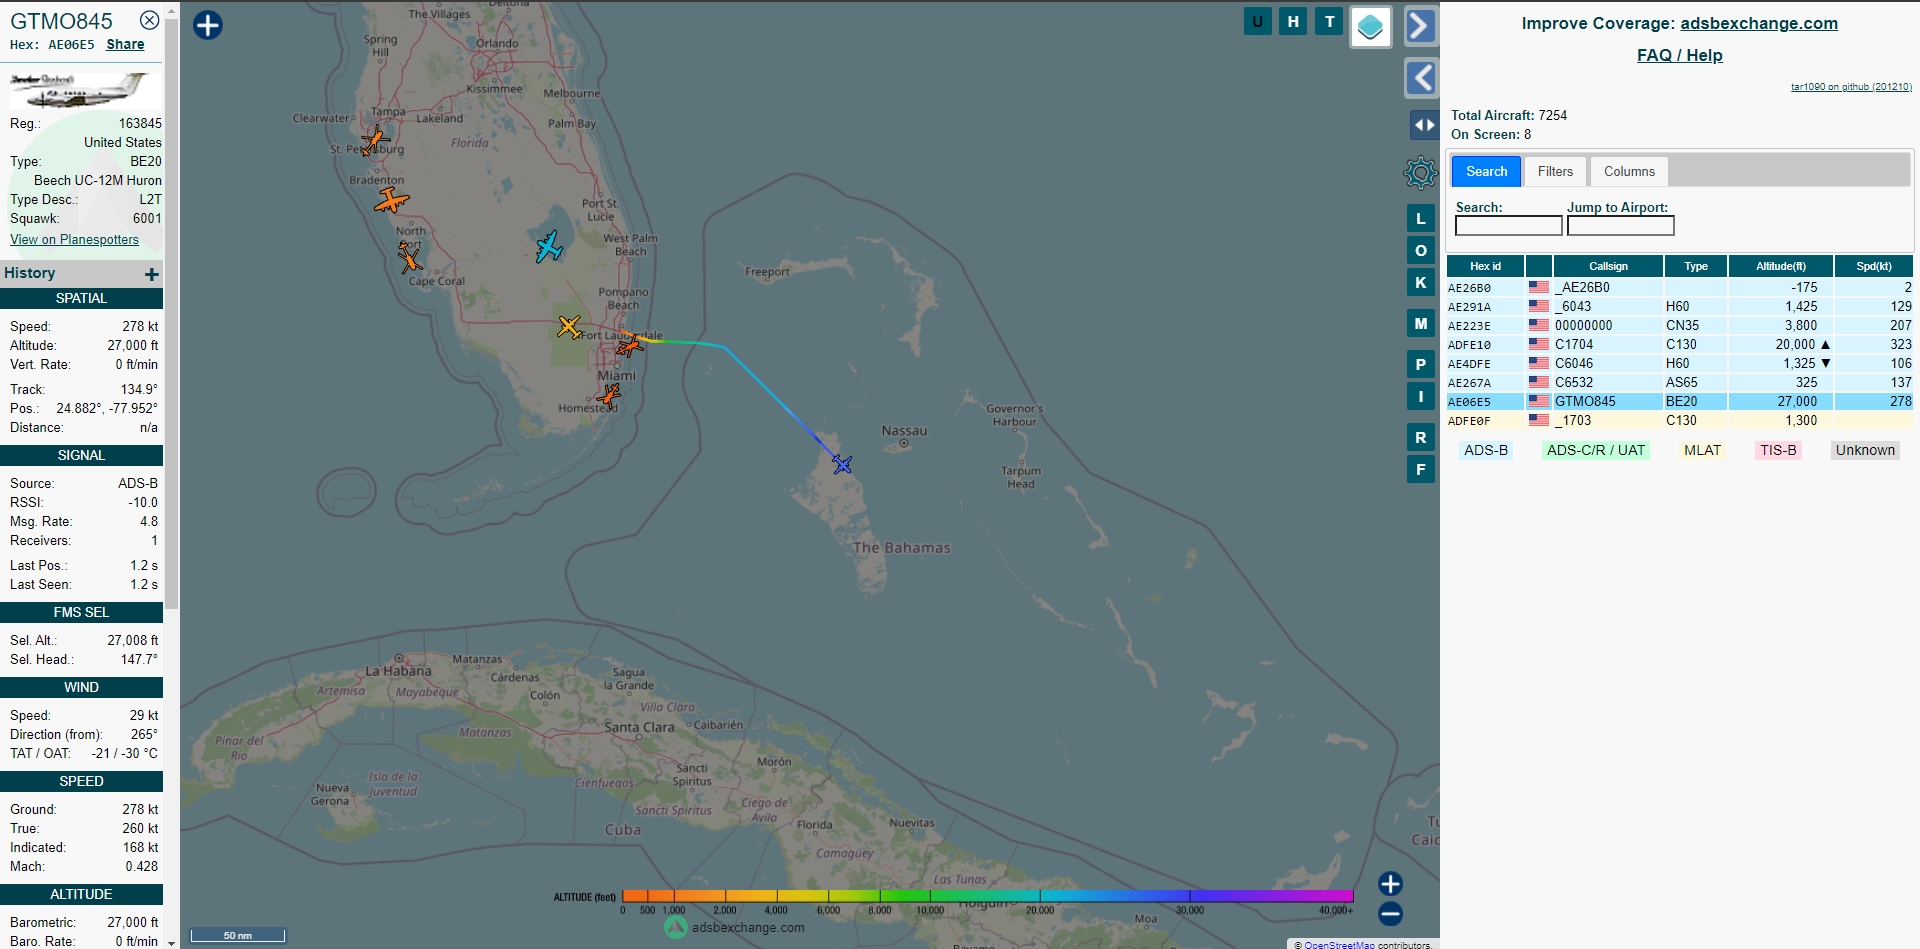This screenshot has width=1920, height=949.
Task: Toggle the P map option
Action: pyautogui.click(x=1421, y=364)
